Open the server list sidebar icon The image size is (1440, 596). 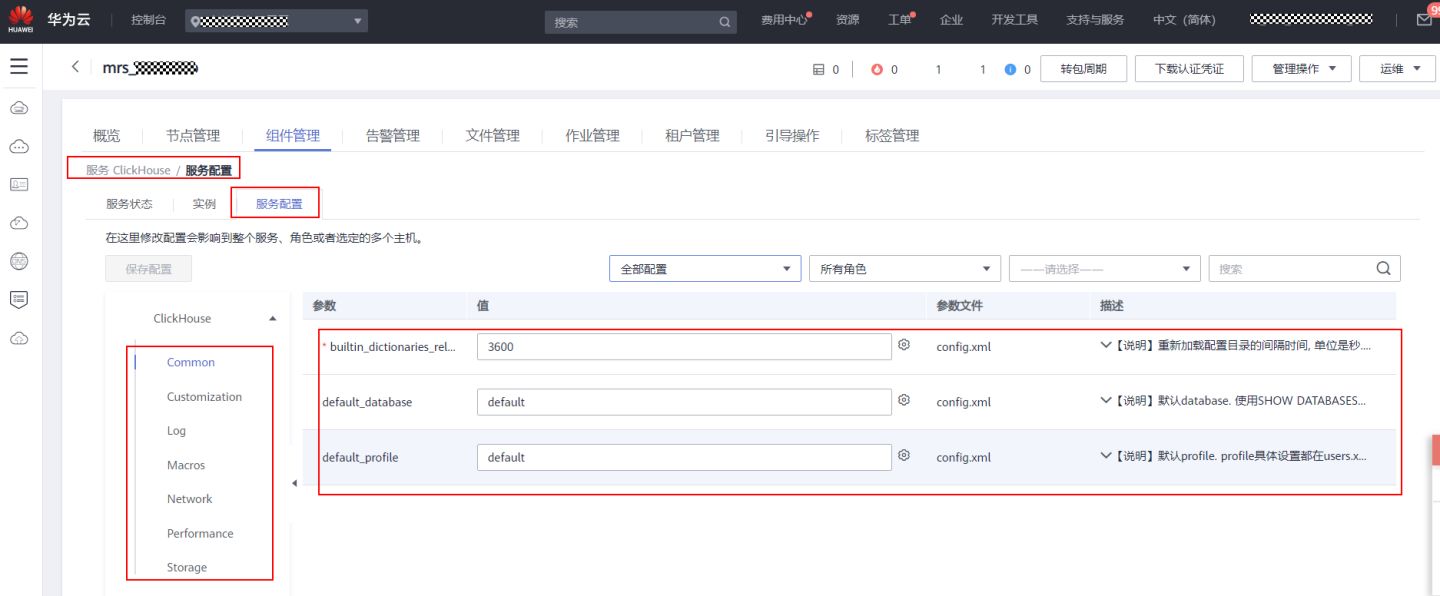(x=19, y=184)
